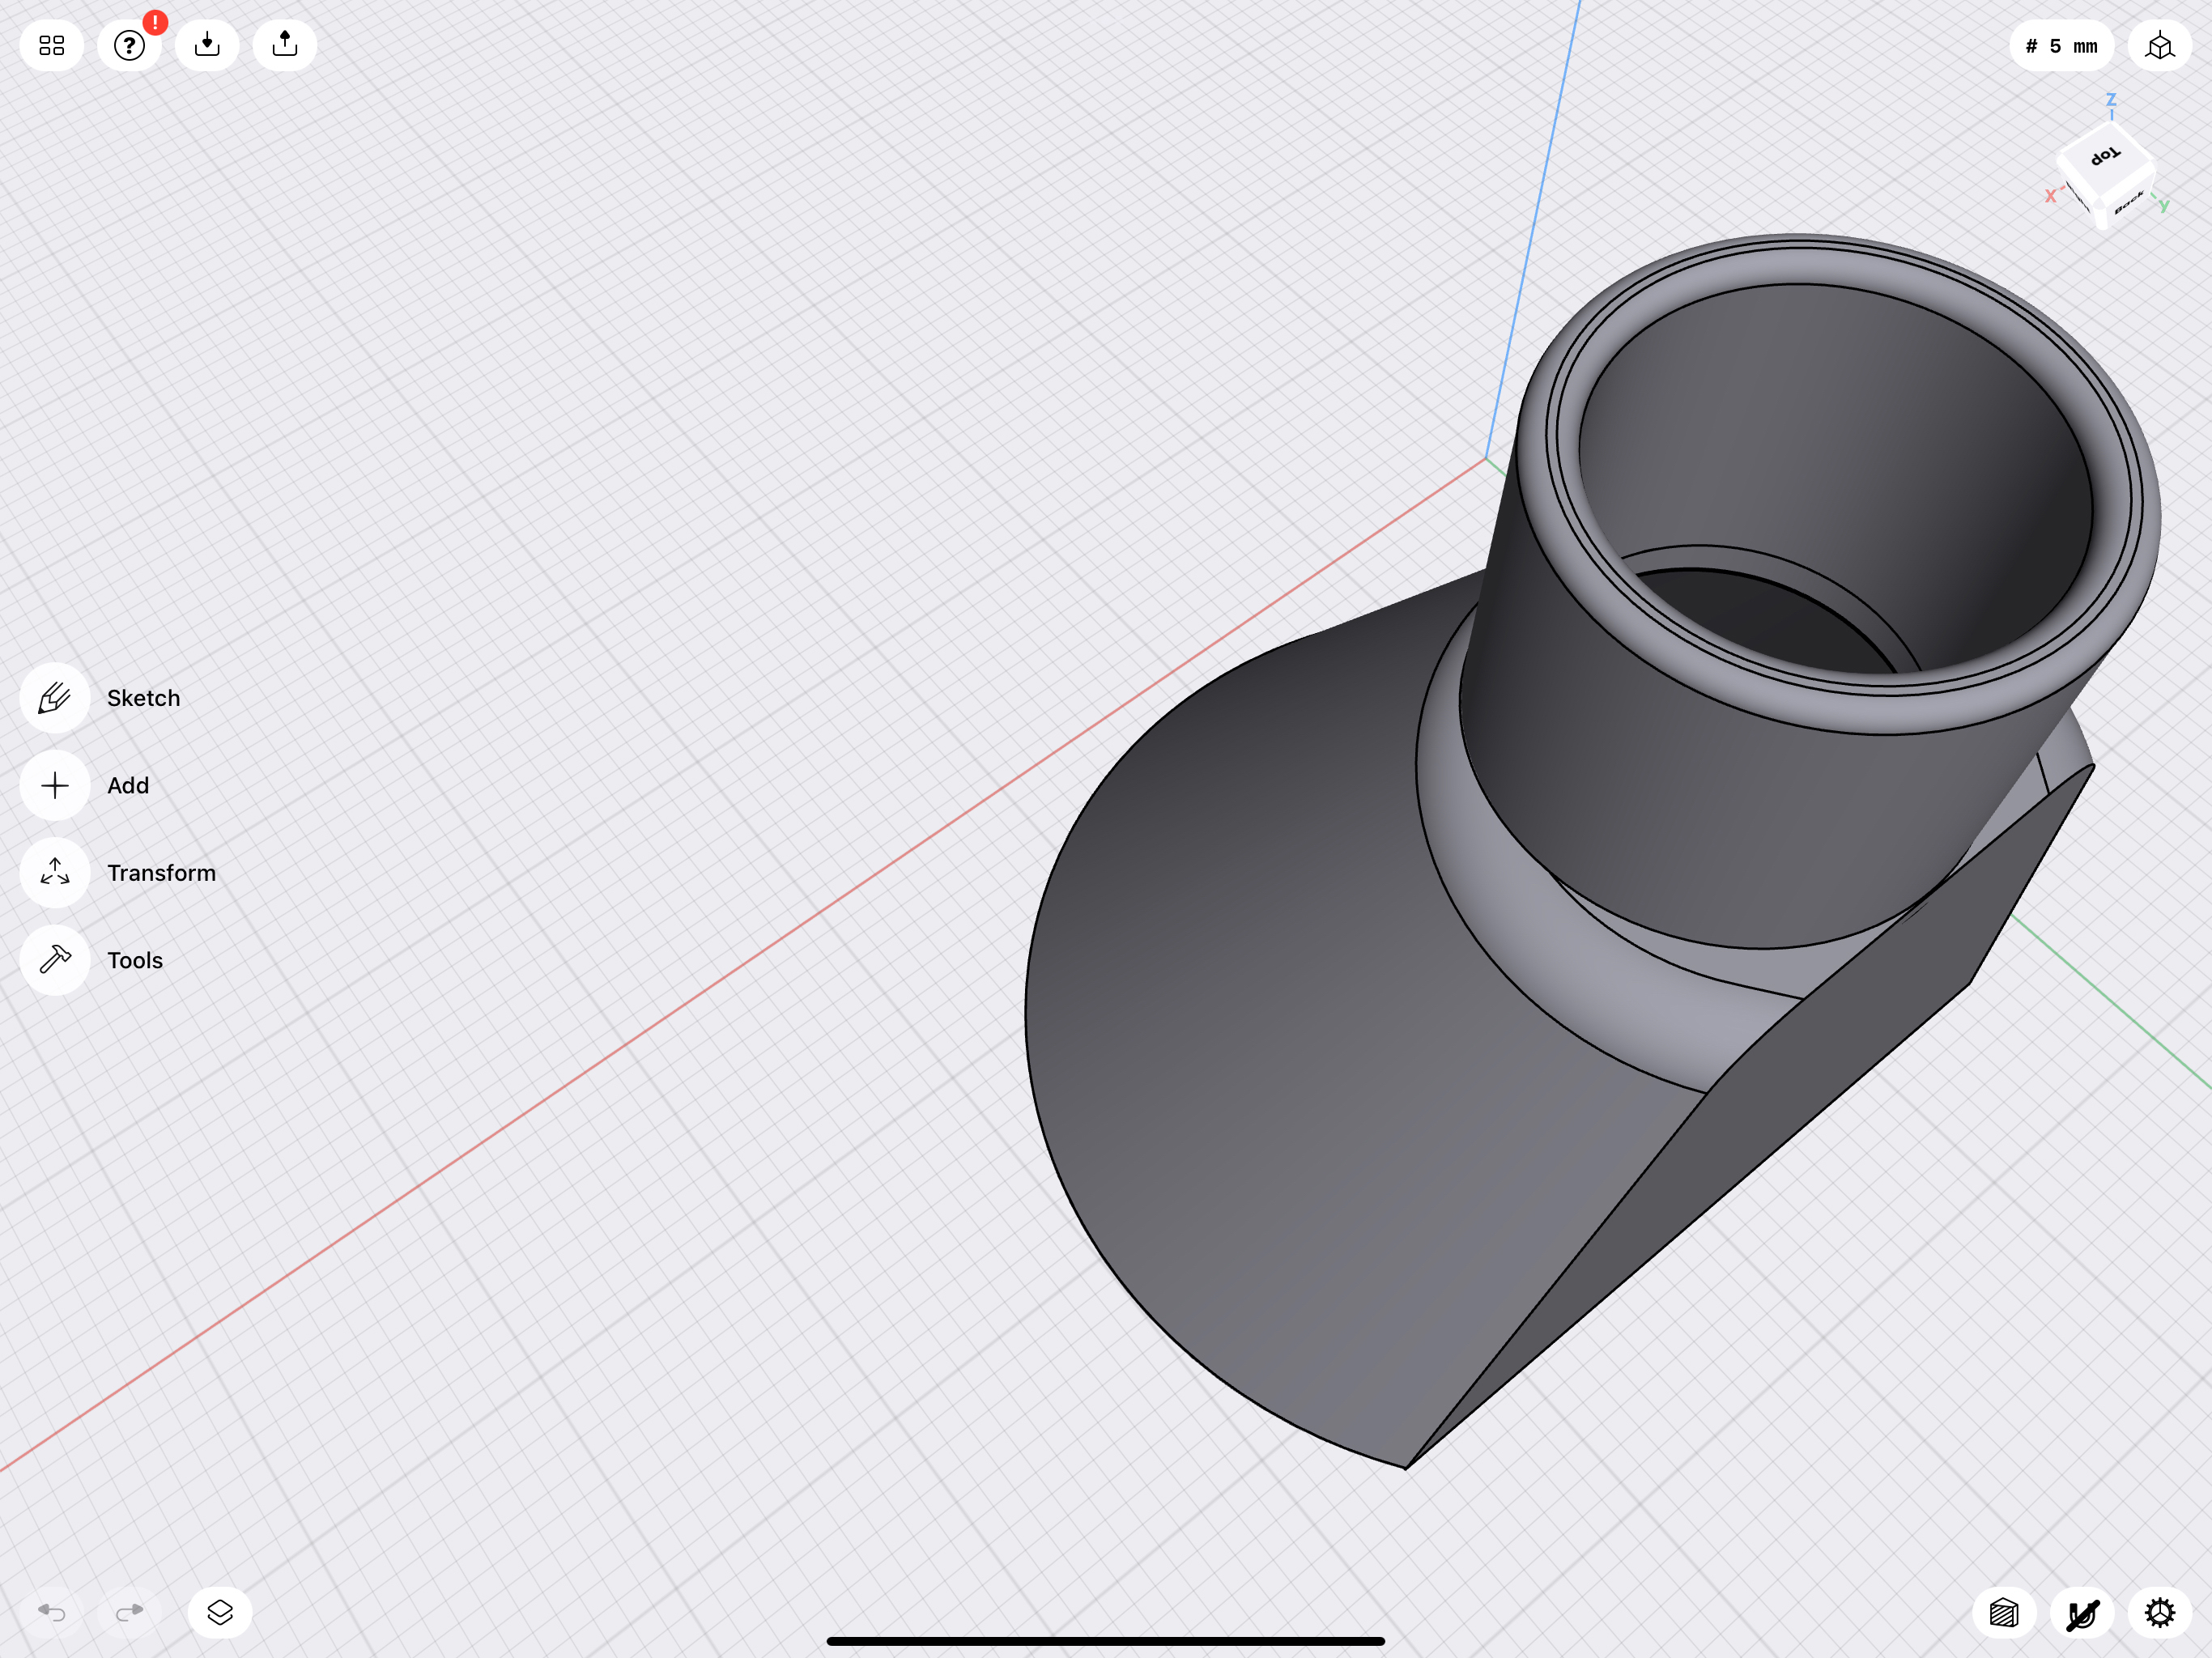
Task: Open the Add menu label
Action: coord(128,786)
